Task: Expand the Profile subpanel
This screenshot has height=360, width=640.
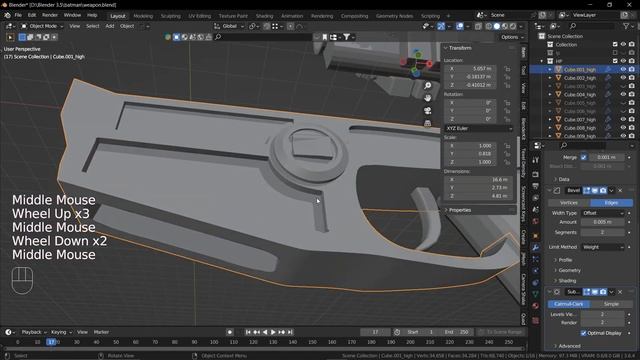Action: [x=564, y=260]
